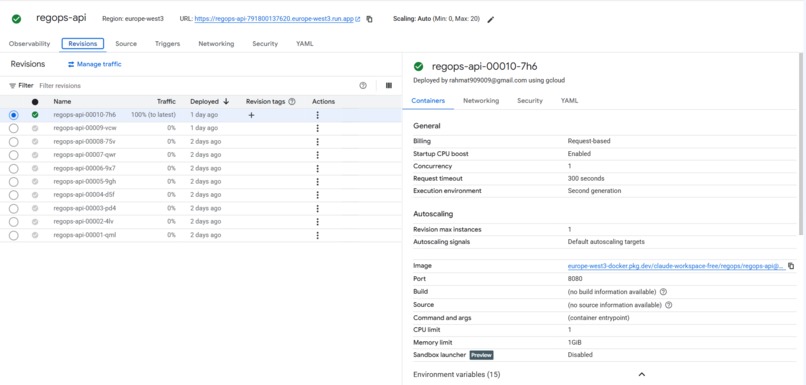
Task: Collapse the Environment variables section
Action: pyautogui.click(x=642, y=375)
